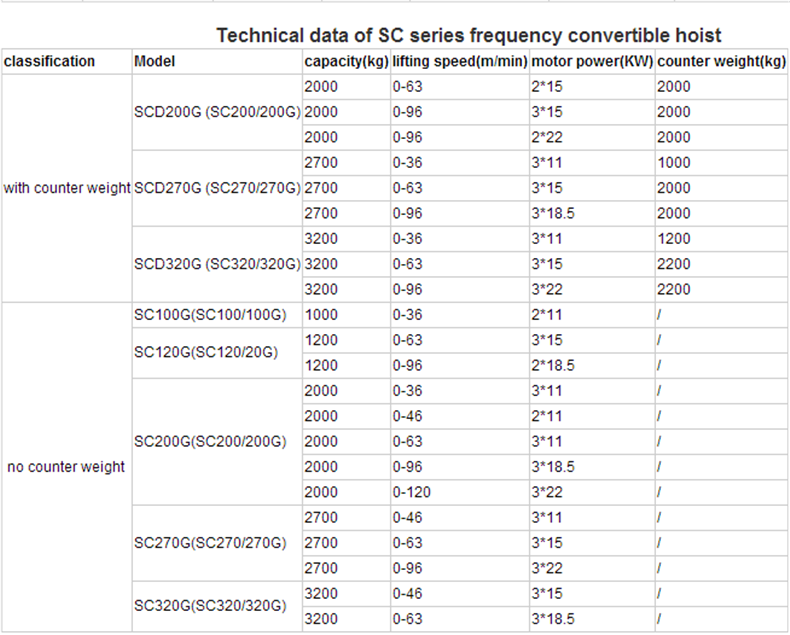Image resolution: width=790 pixels, height=635 pixels.
Task: Select the 2*15 motor power cell
Action: 546,86
